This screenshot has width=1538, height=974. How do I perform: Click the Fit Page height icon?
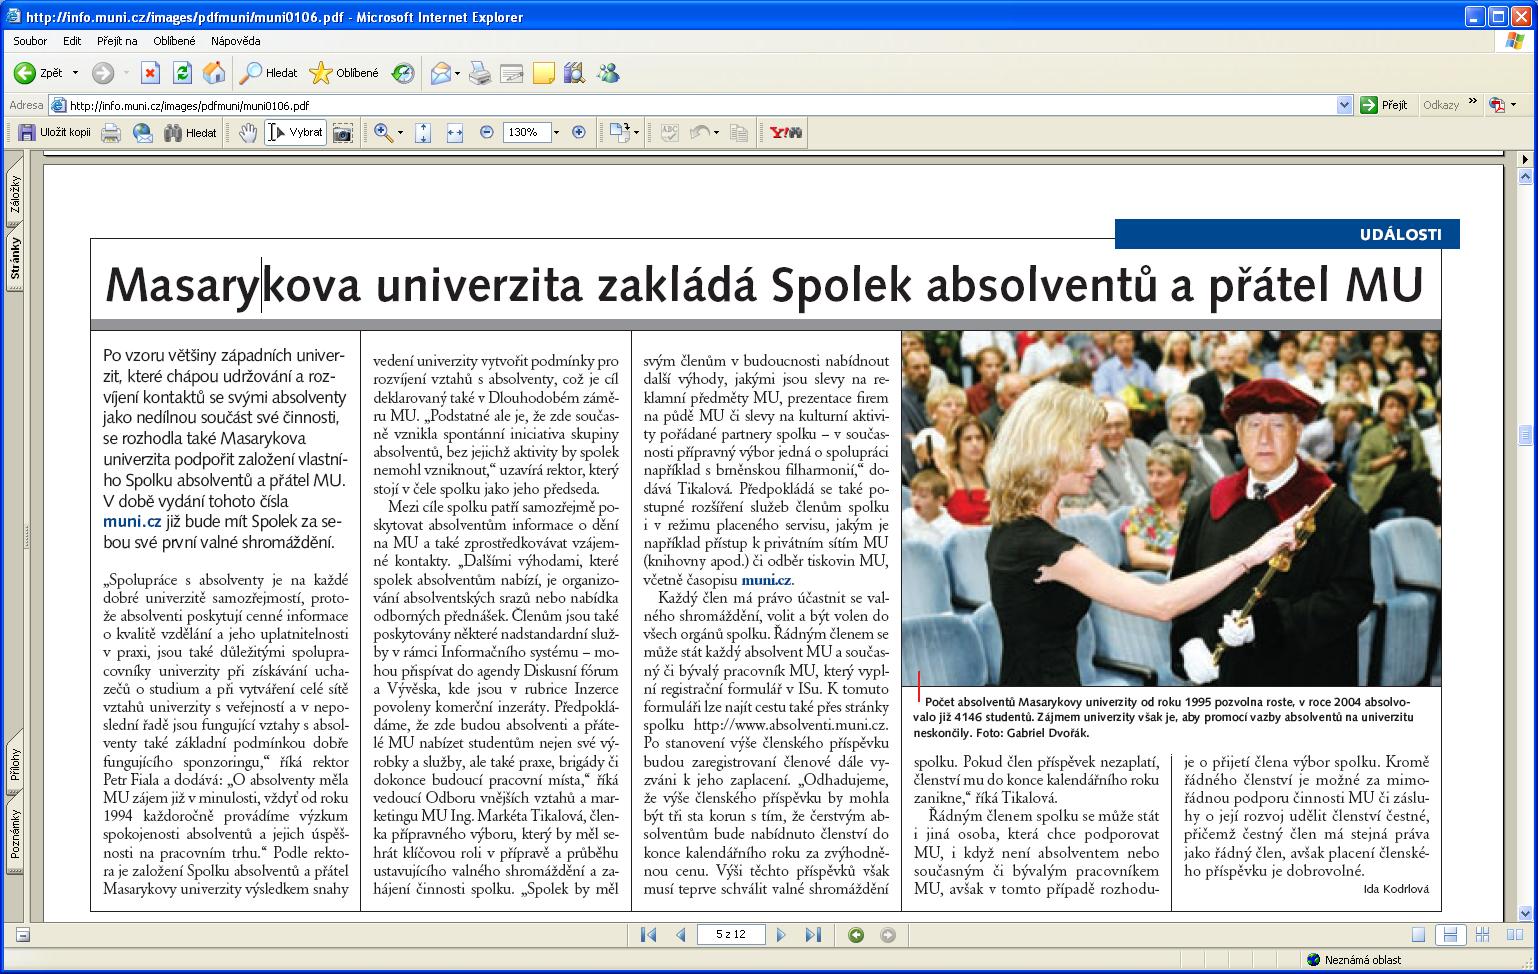tap(423, 132)
